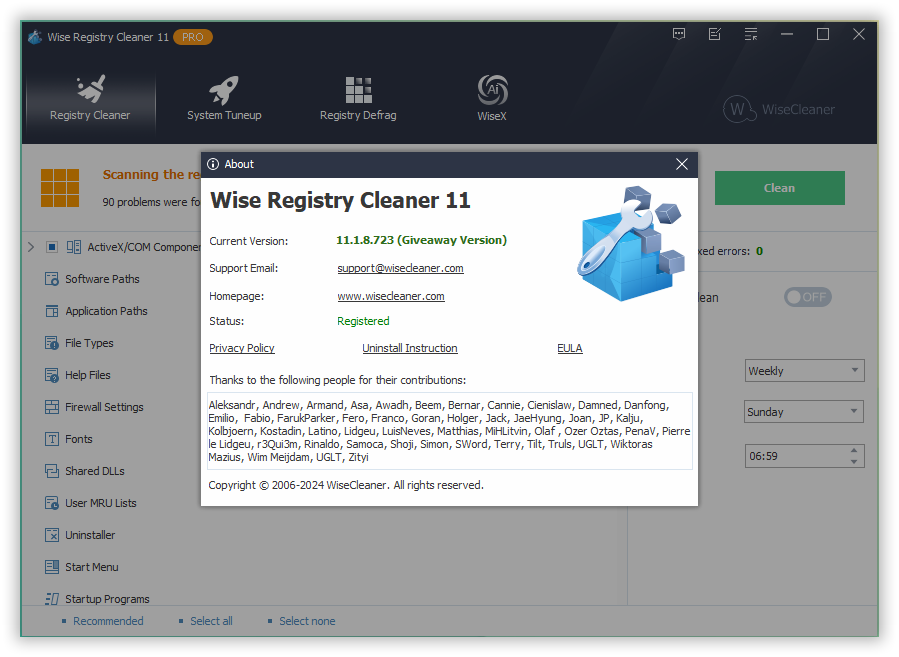Click the contributors names text box
899x657 pixels.
tap(450, 431)
